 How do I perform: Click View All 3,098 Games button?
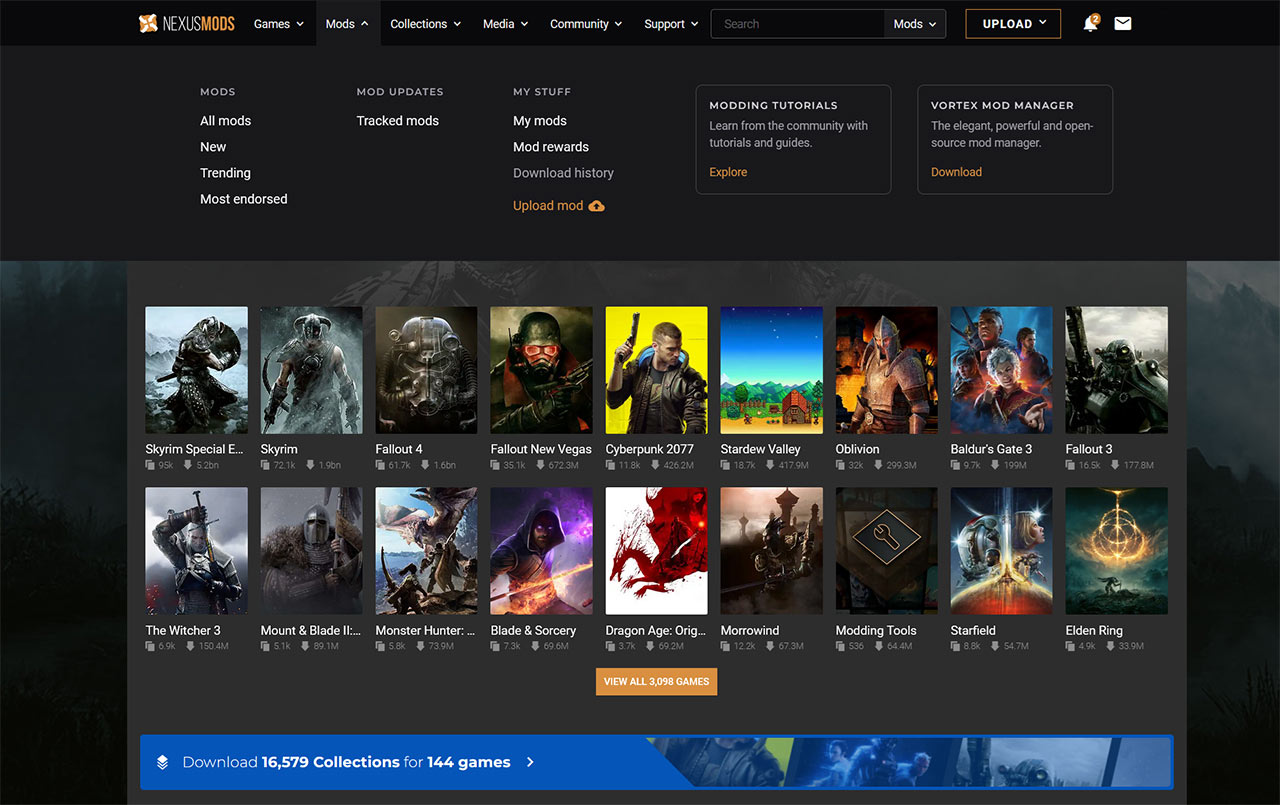pos(656,681)
